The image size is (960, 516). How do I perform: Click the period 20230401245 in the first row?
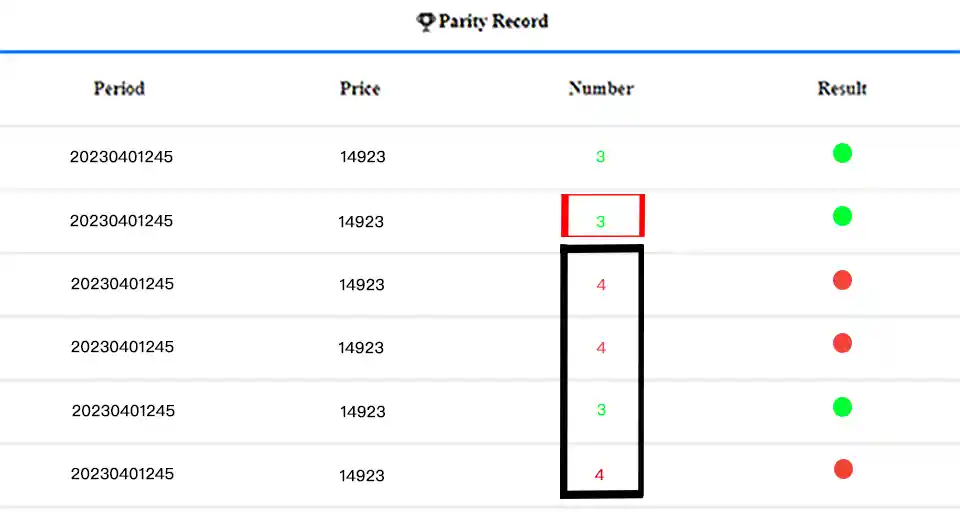[121, 156]
